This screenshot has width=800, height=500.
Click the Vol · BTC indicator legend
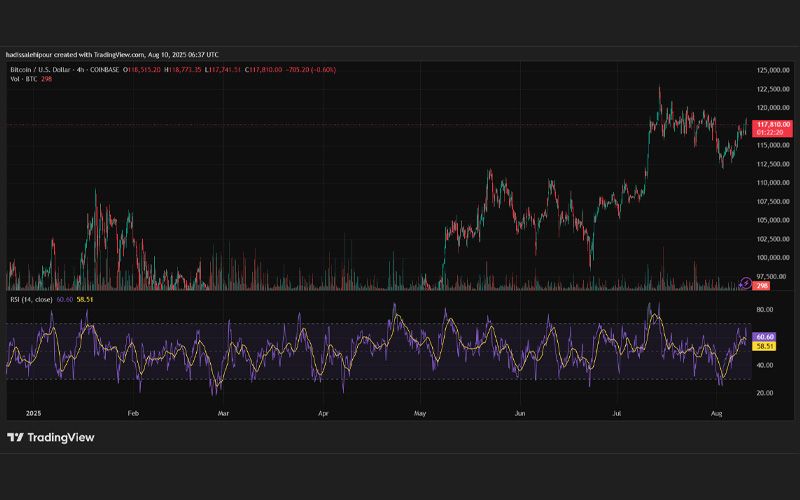point(23,79)
